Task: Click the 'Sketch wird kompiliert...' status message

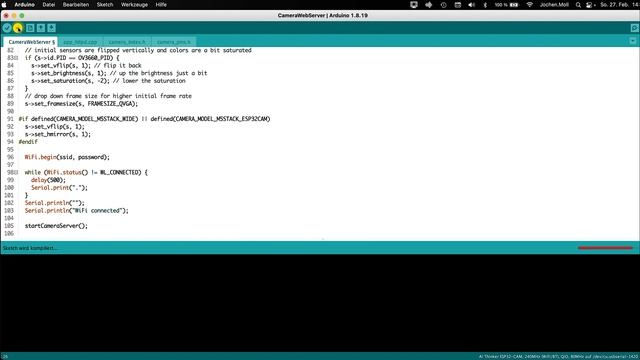Action: tap(29, 248)
